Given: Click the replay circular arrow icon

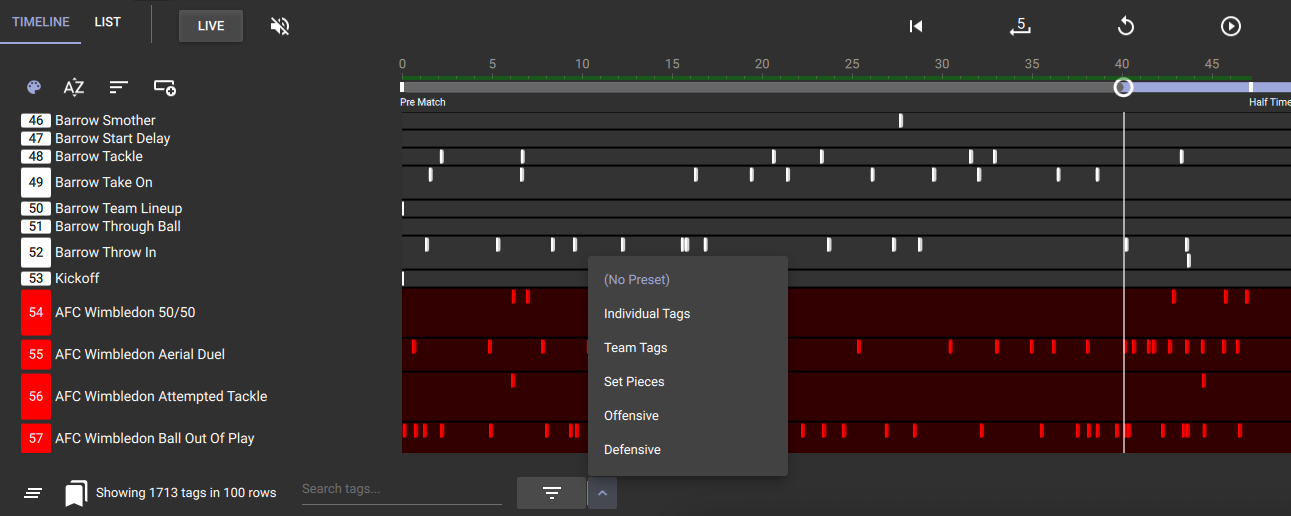Looking at the screenshot, I should click(1126, 26).
